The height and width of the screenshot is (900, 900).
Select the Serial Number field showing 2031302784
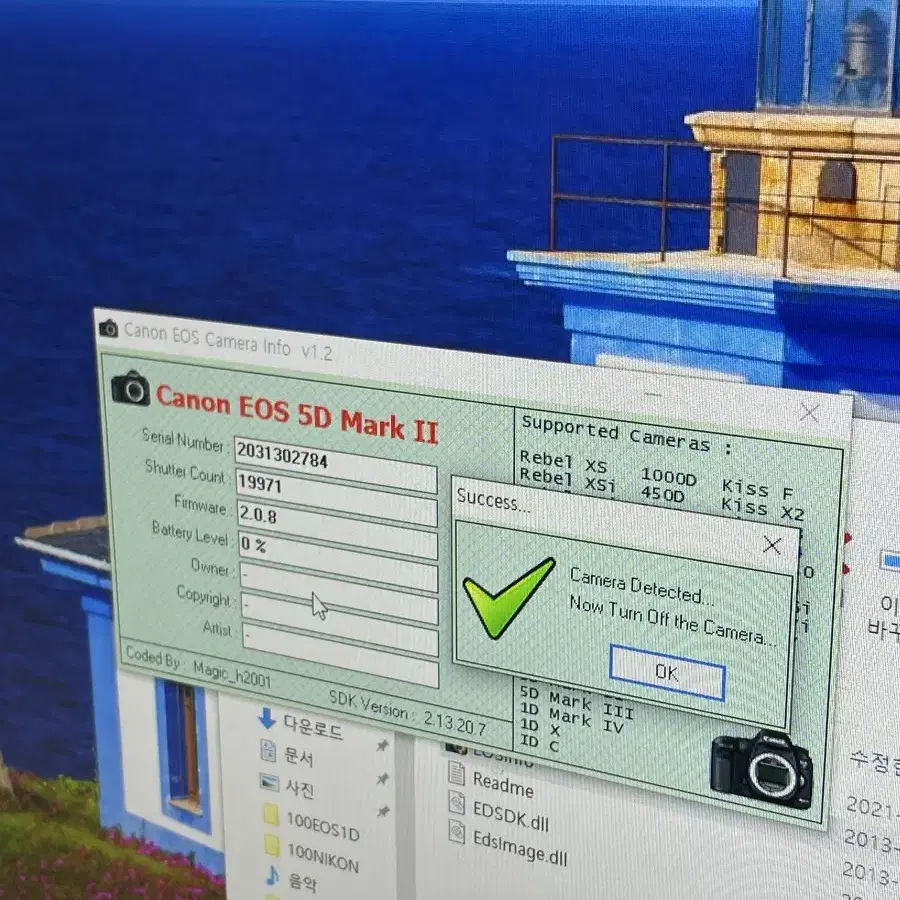point(335,463)
